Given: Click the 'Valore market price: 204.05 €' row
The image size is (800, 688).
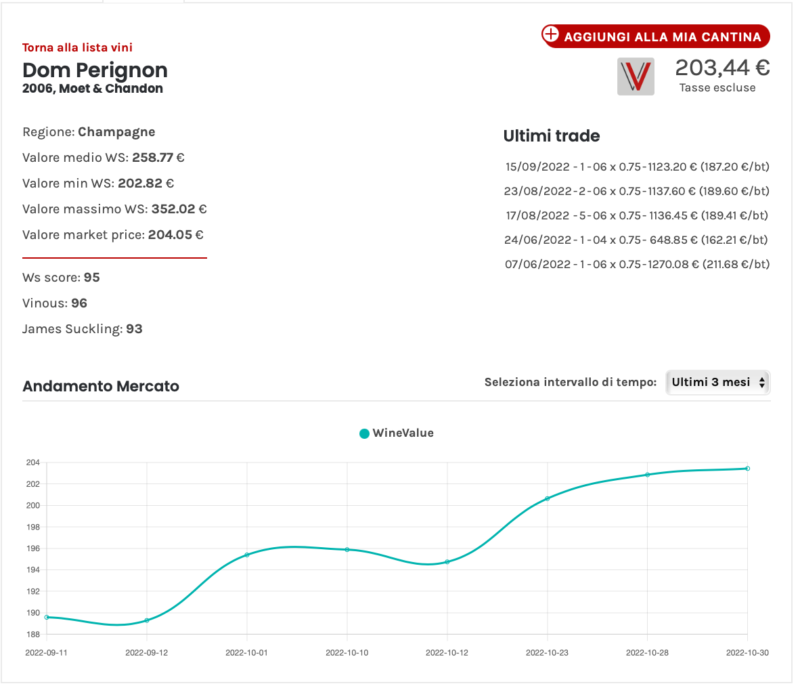Looking at the screenshot, I should click(x=113, y=235).
